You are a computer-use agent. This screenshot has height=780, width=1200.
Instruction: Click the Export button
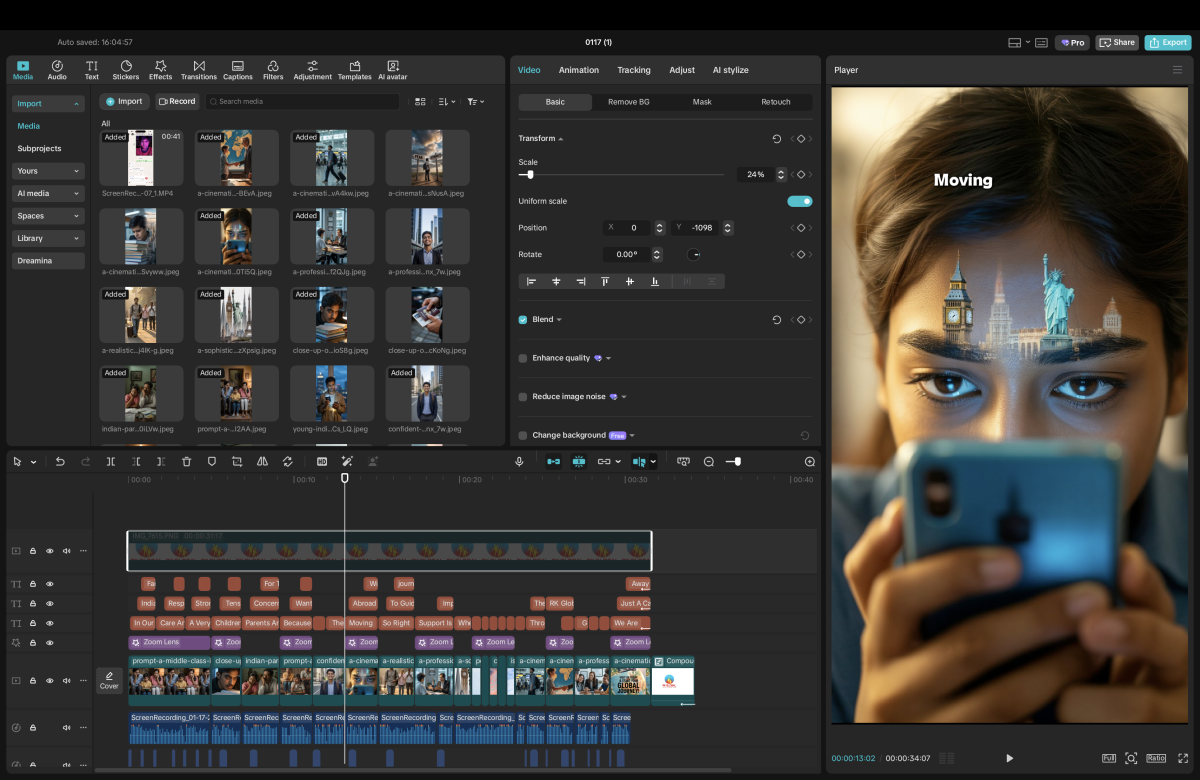pos(1168,43)
